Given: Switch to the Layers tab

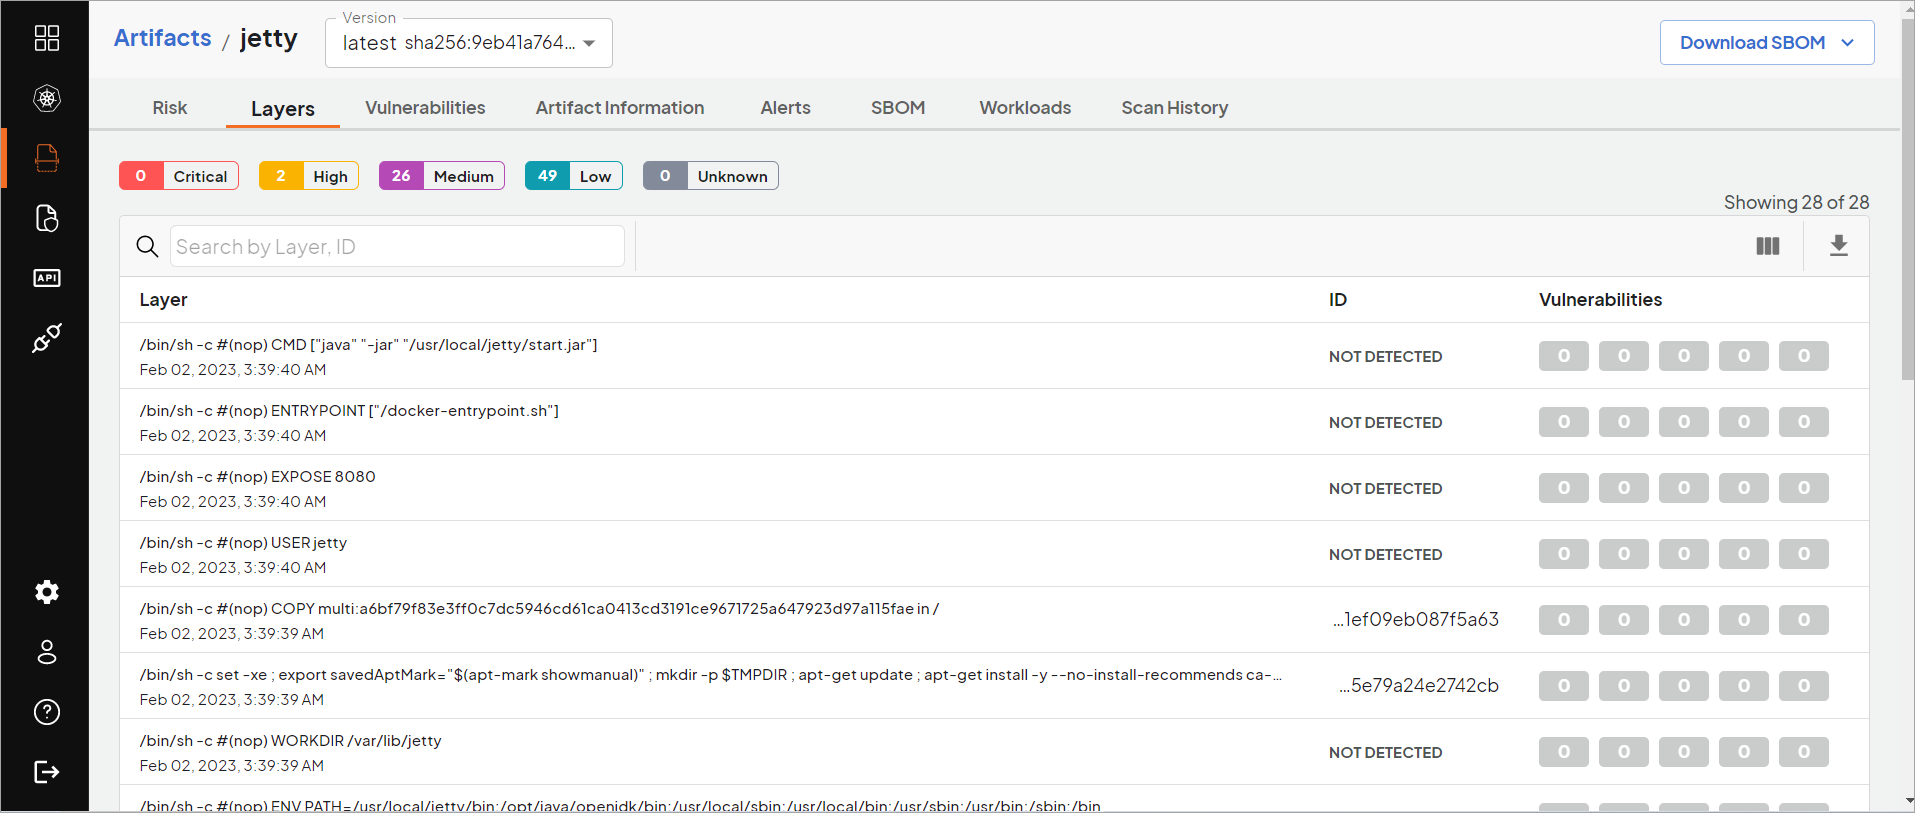Looking at the screenshot, I should click(x=283, y=109).
